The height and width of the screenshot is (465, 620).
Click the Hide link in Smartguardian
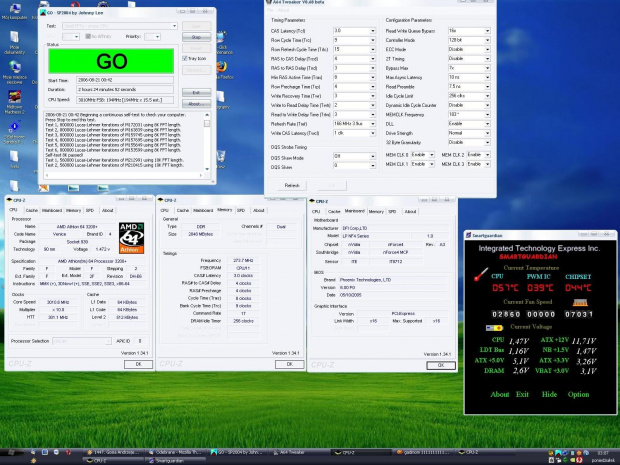[549, 394]
